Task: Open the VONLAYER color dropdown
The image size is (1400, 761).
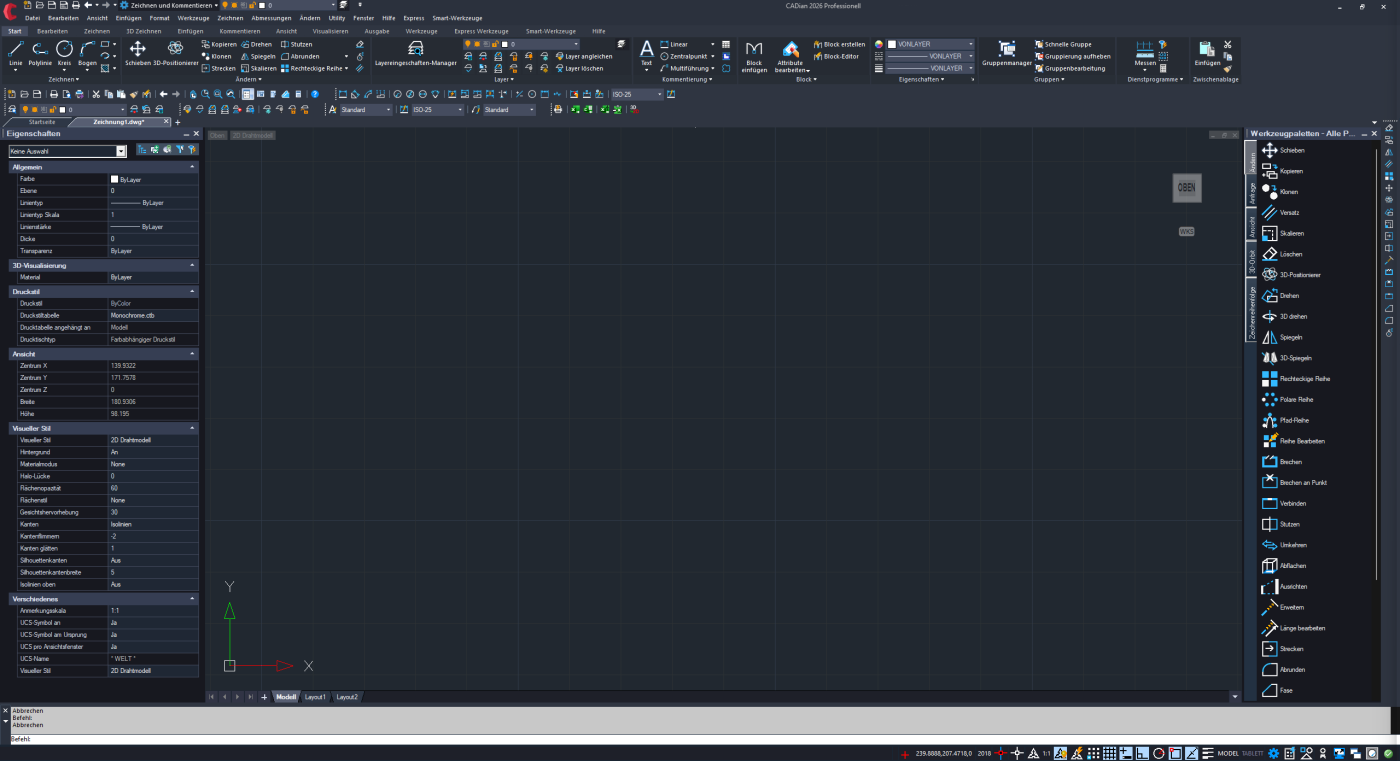Action: coord(969,44)
